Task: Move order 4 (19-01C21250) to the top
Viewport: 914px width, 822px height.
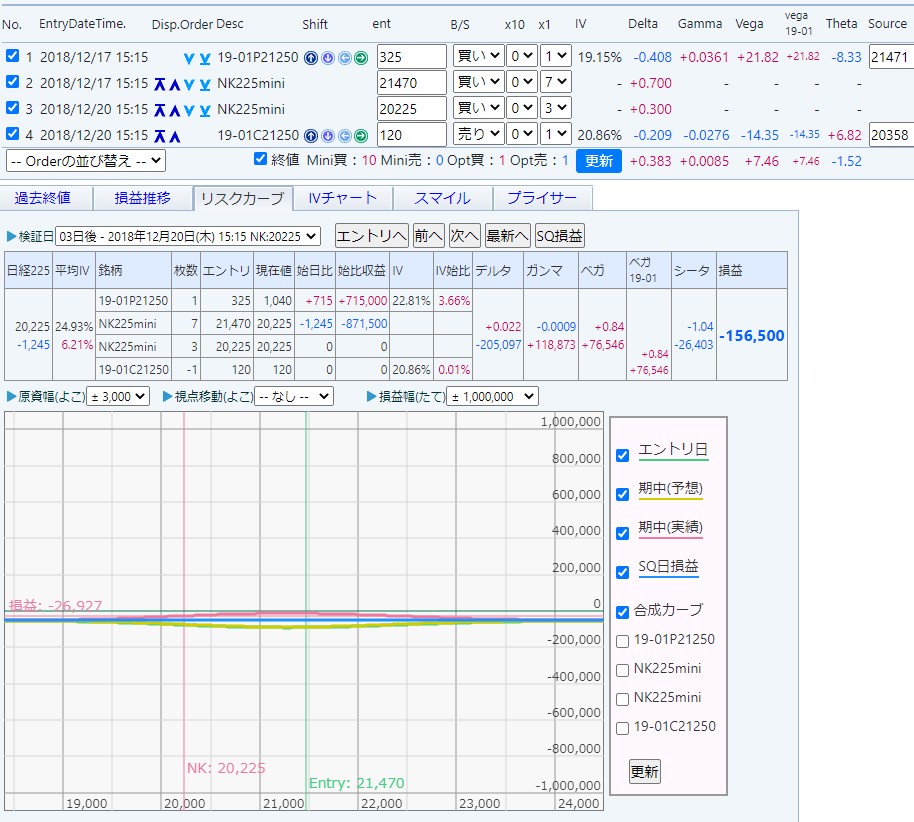Action: [x=160, y=136]
